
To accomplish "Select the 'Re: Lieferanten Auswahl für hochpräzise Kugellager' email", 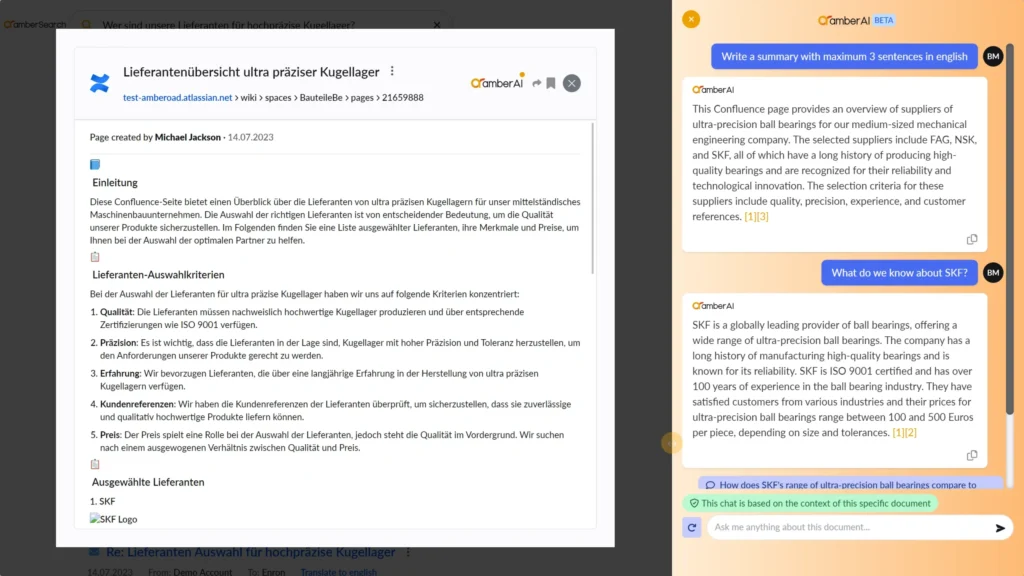I will point(248,551).
